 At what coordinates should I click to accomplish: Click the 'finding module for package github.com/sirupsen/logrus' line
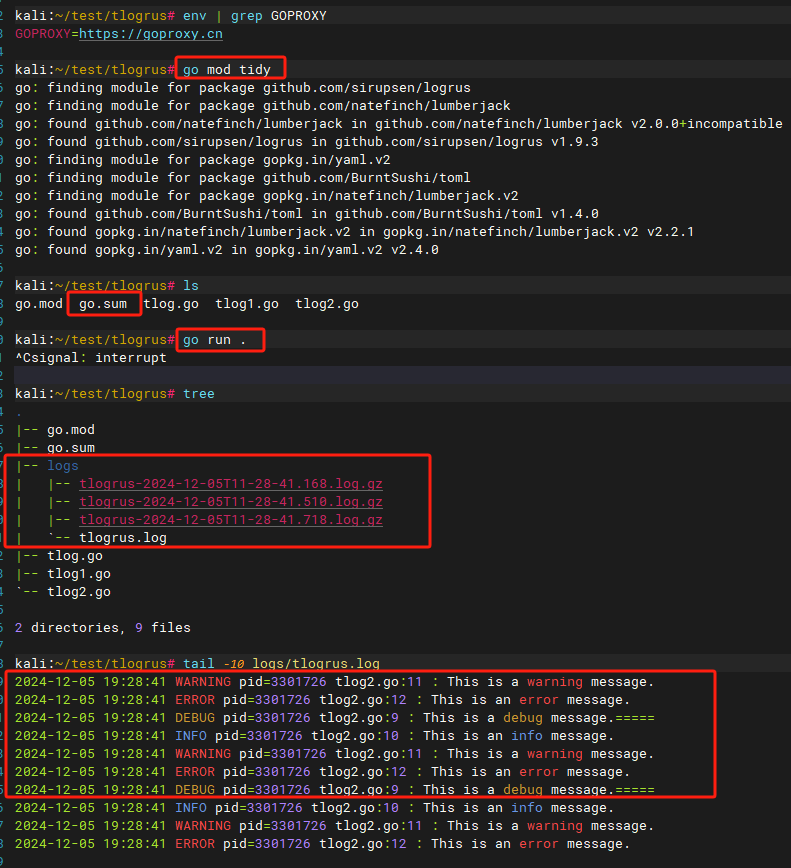(x=243, y=87)
